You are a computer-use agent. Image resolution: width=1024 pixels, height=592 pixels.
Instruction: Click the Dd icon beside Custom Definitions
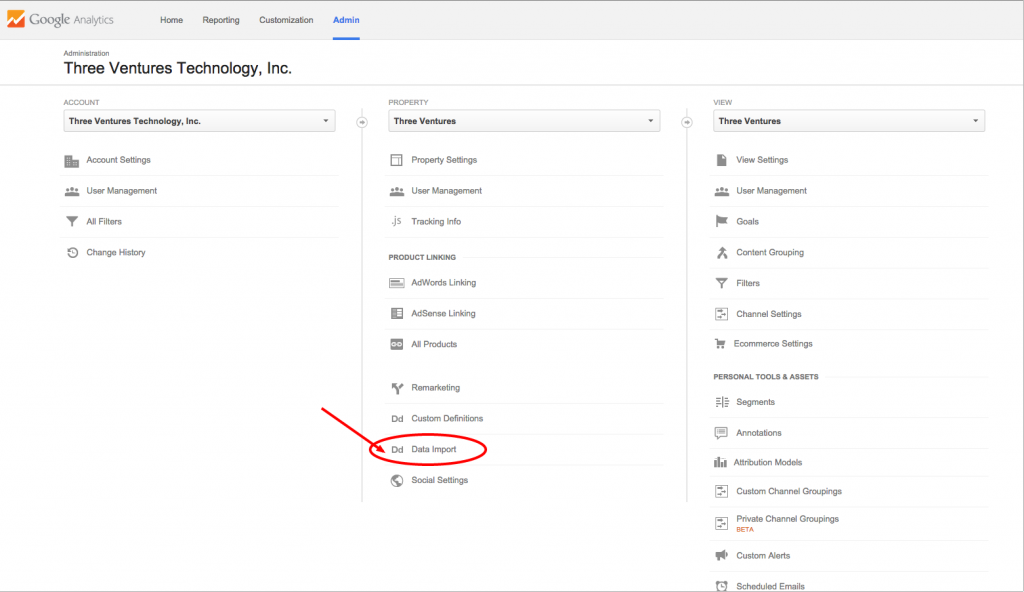pos(397,419)
